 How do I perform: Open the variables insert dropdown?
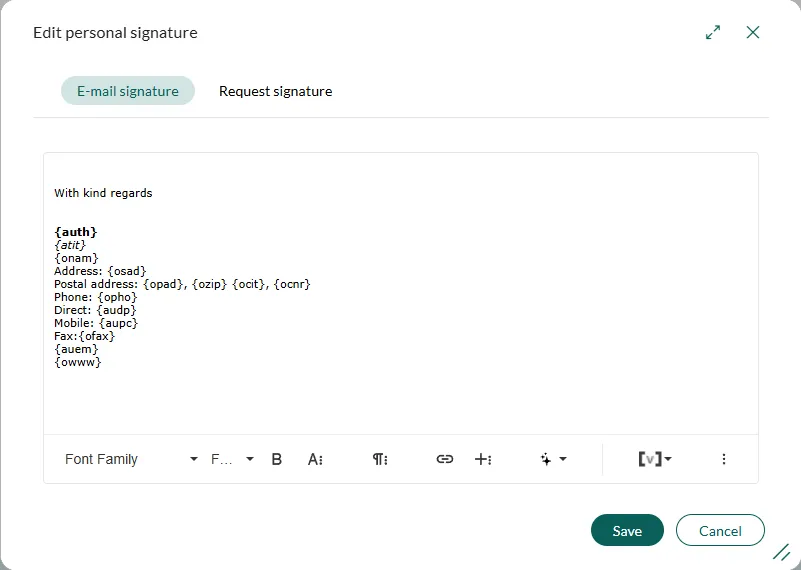click(x=655, y=459)
